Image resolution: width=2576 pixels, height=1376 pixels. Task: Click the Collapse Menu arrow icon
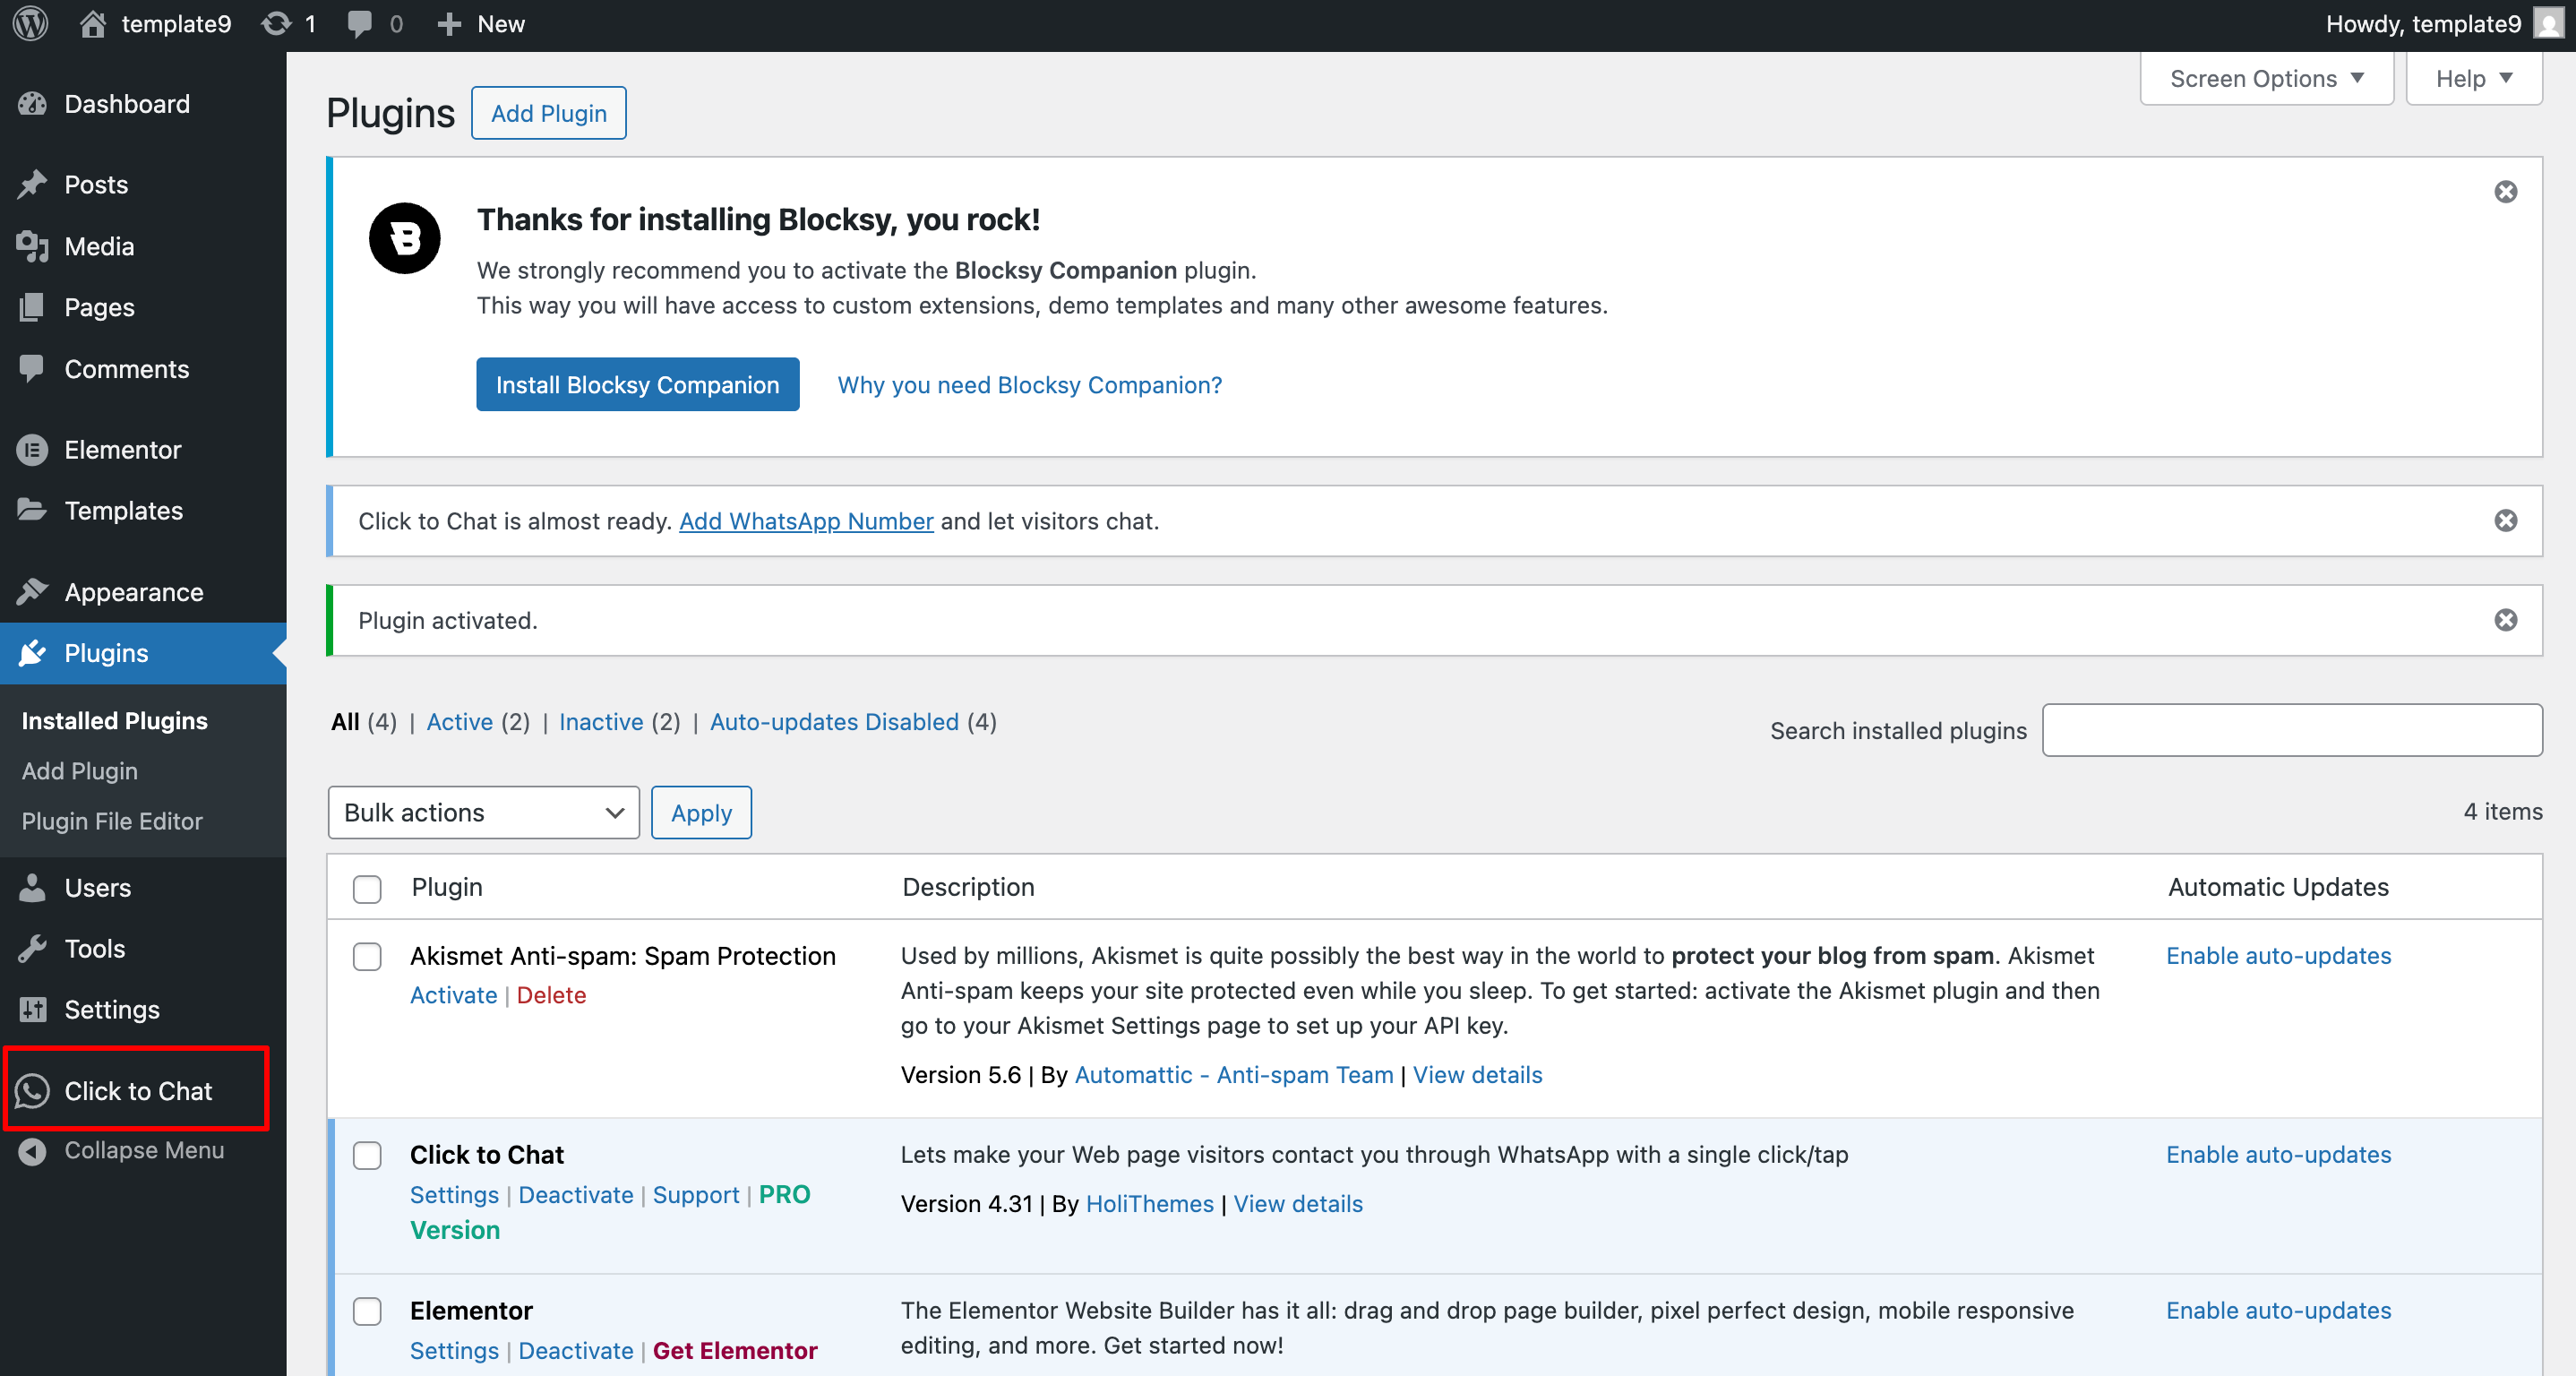[x=32, y=1151]
